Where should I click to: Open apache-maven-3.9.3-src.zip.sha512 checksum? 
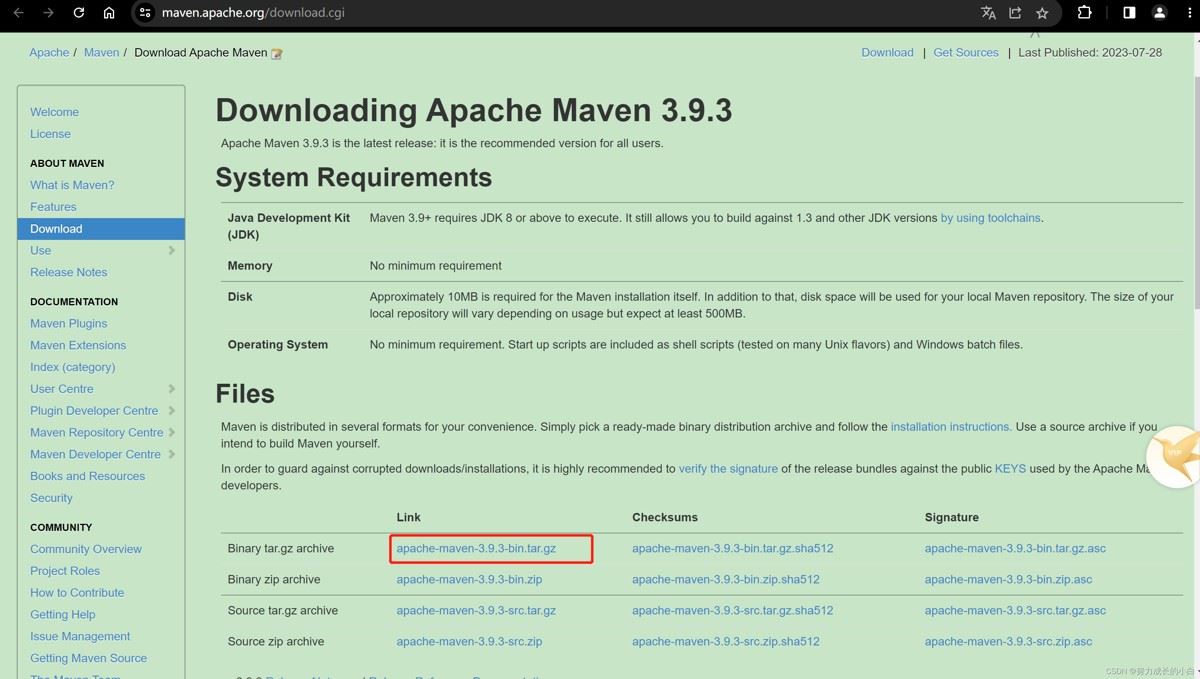[x=726, y=642]
